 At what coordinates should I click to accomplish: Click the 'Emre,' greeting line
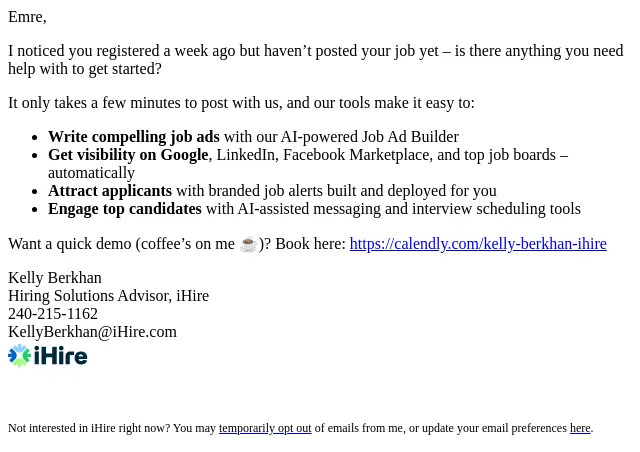point(27,17)
